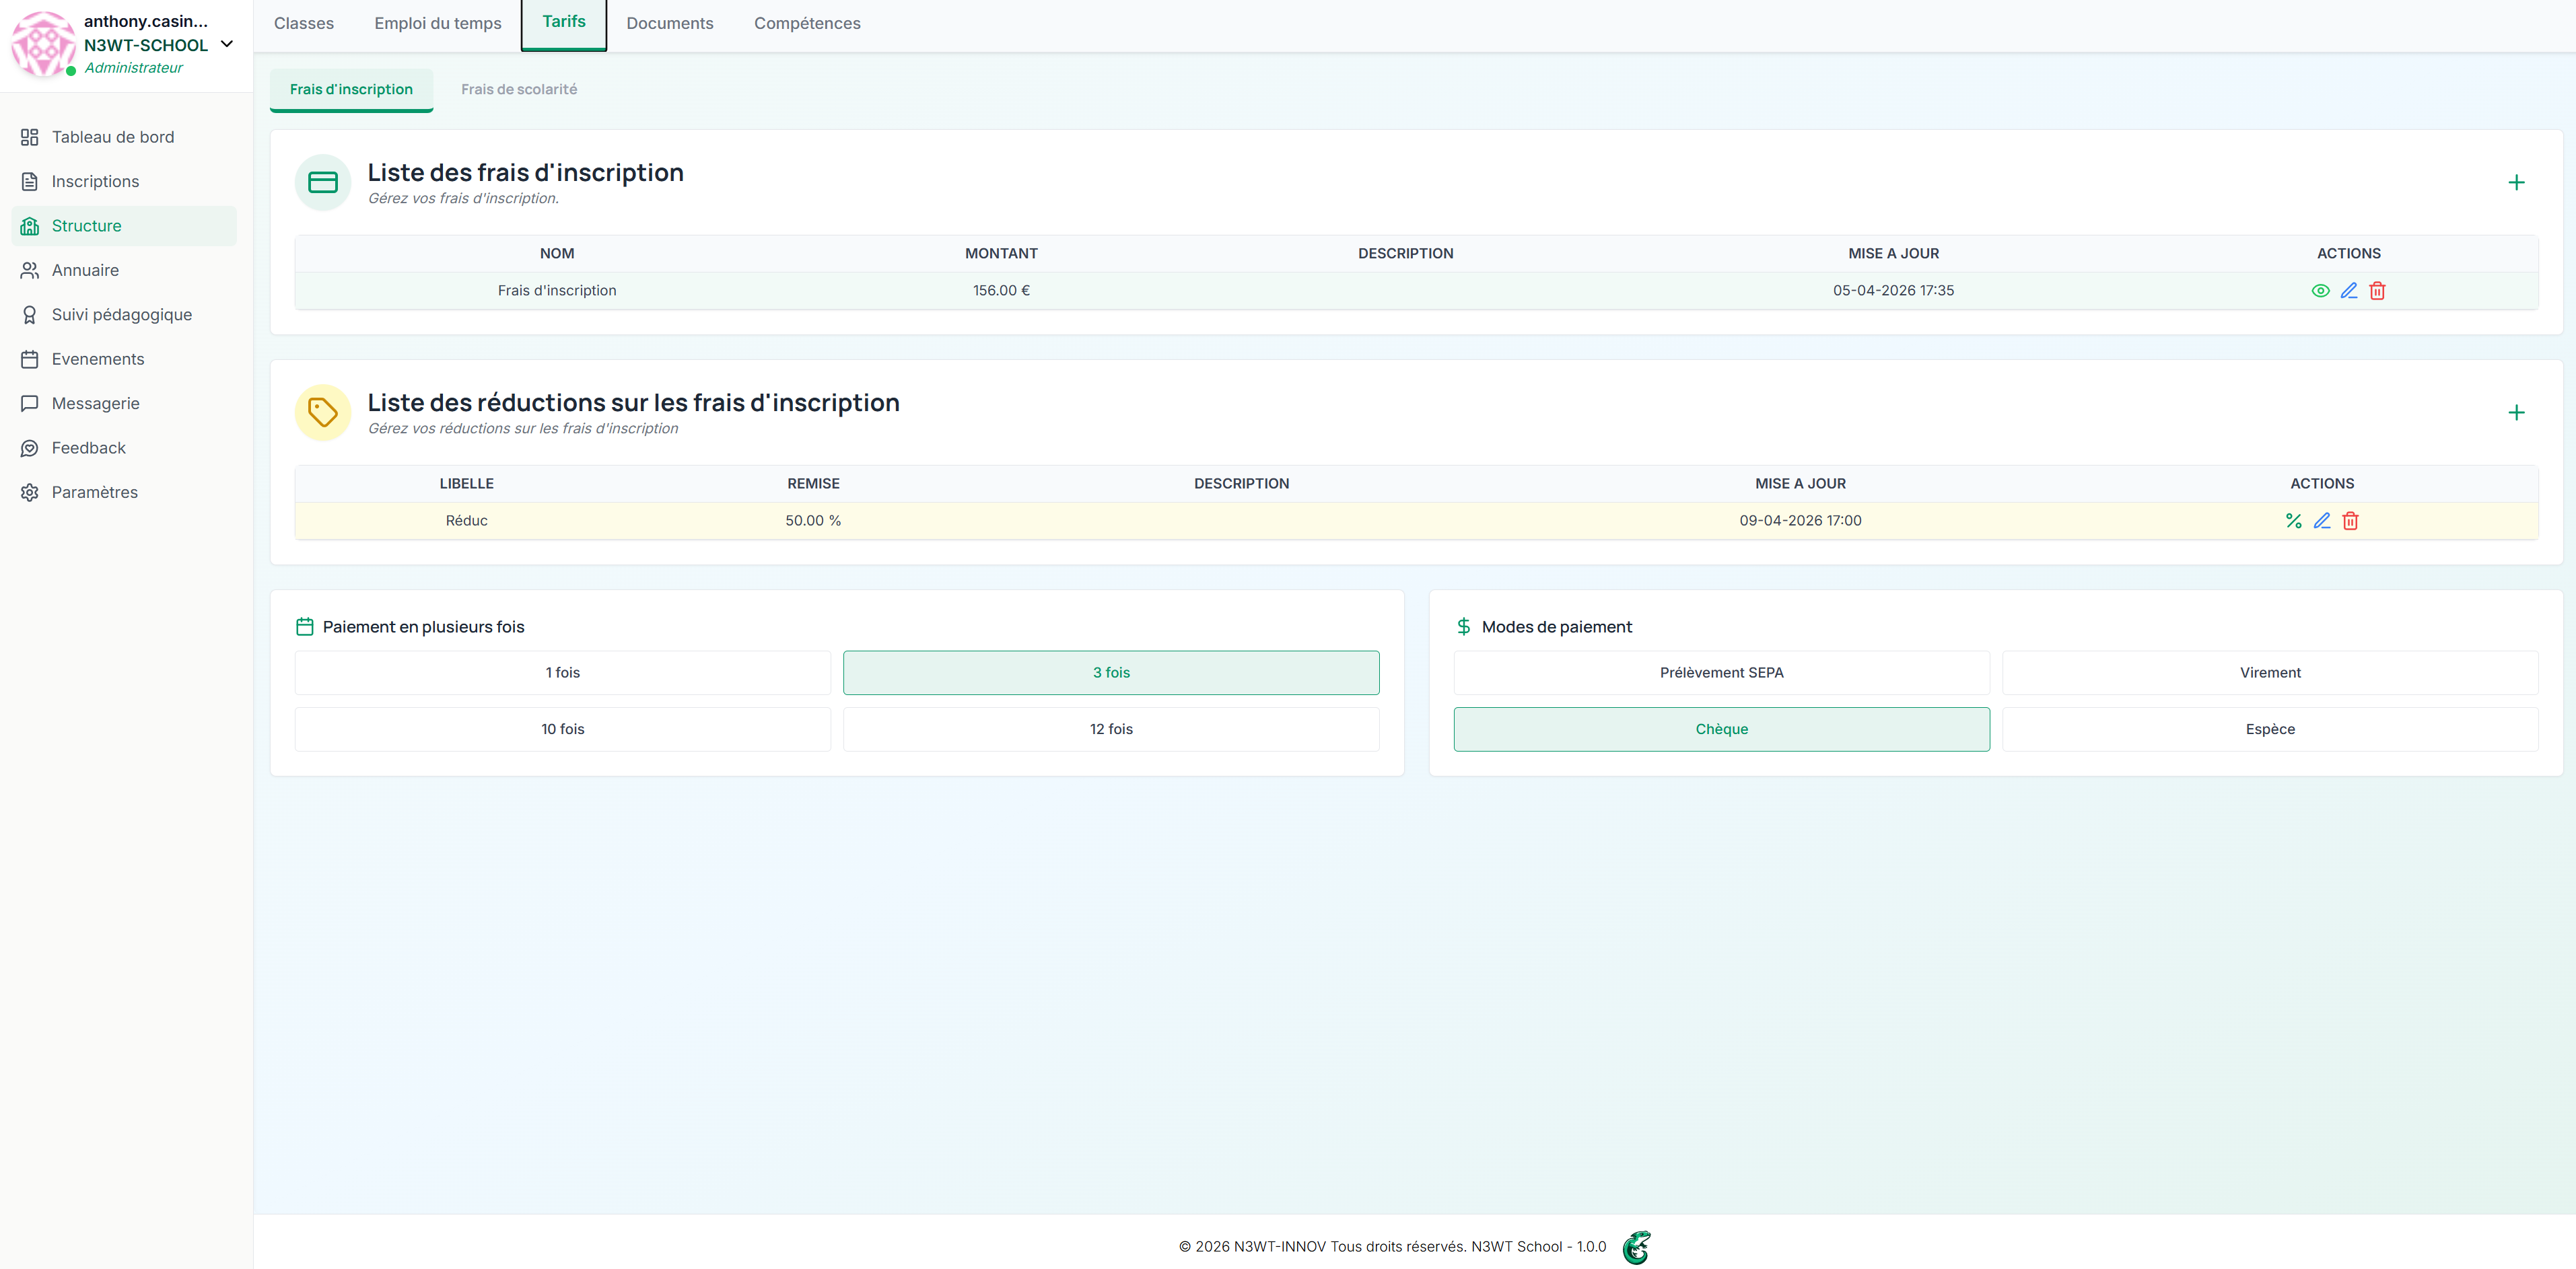Add a new registration fee with plus icon
This screenshot has height=1269, width=2576.
point(2516,182)
